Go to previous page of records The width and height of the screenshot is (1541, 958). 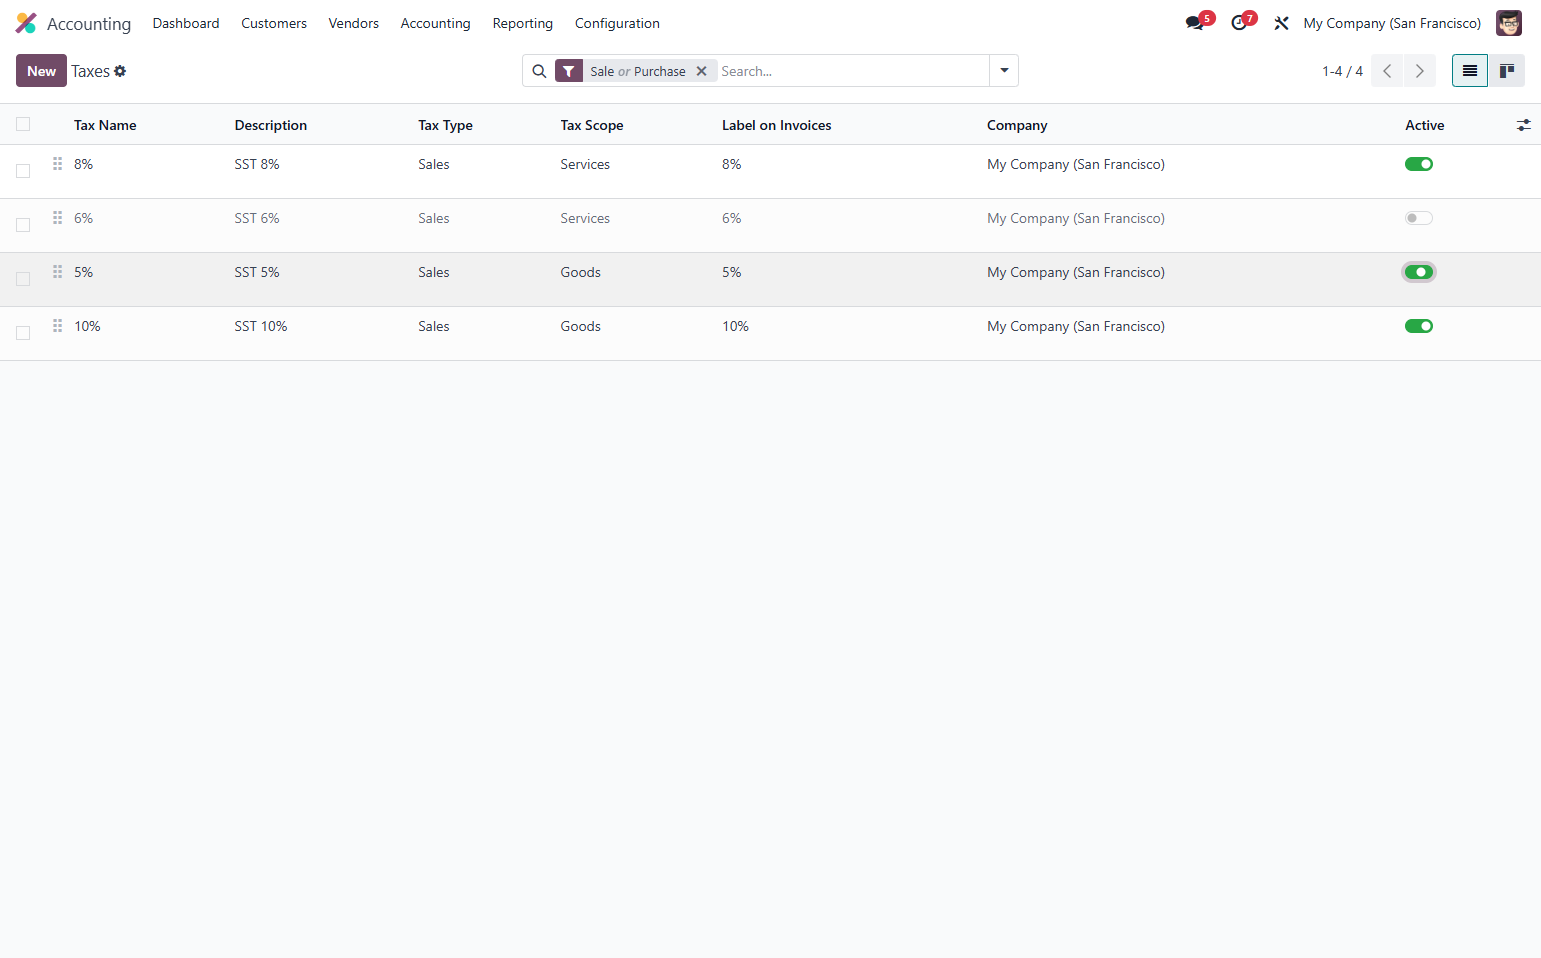tap(1387, 71)
